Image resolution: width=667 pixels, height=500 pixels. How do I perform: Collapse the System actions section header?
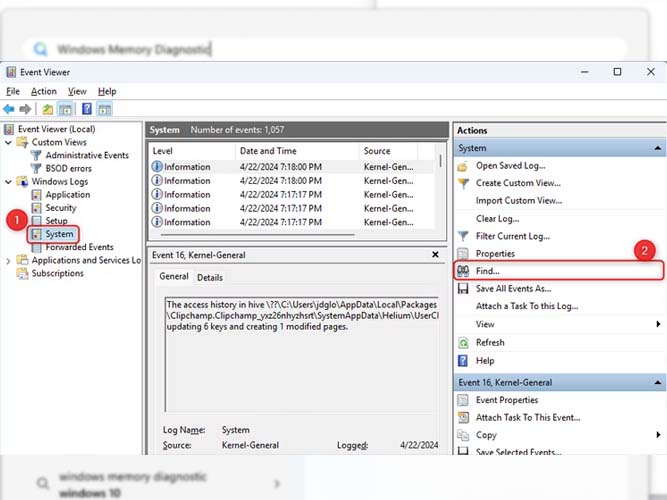pos(657,148)
